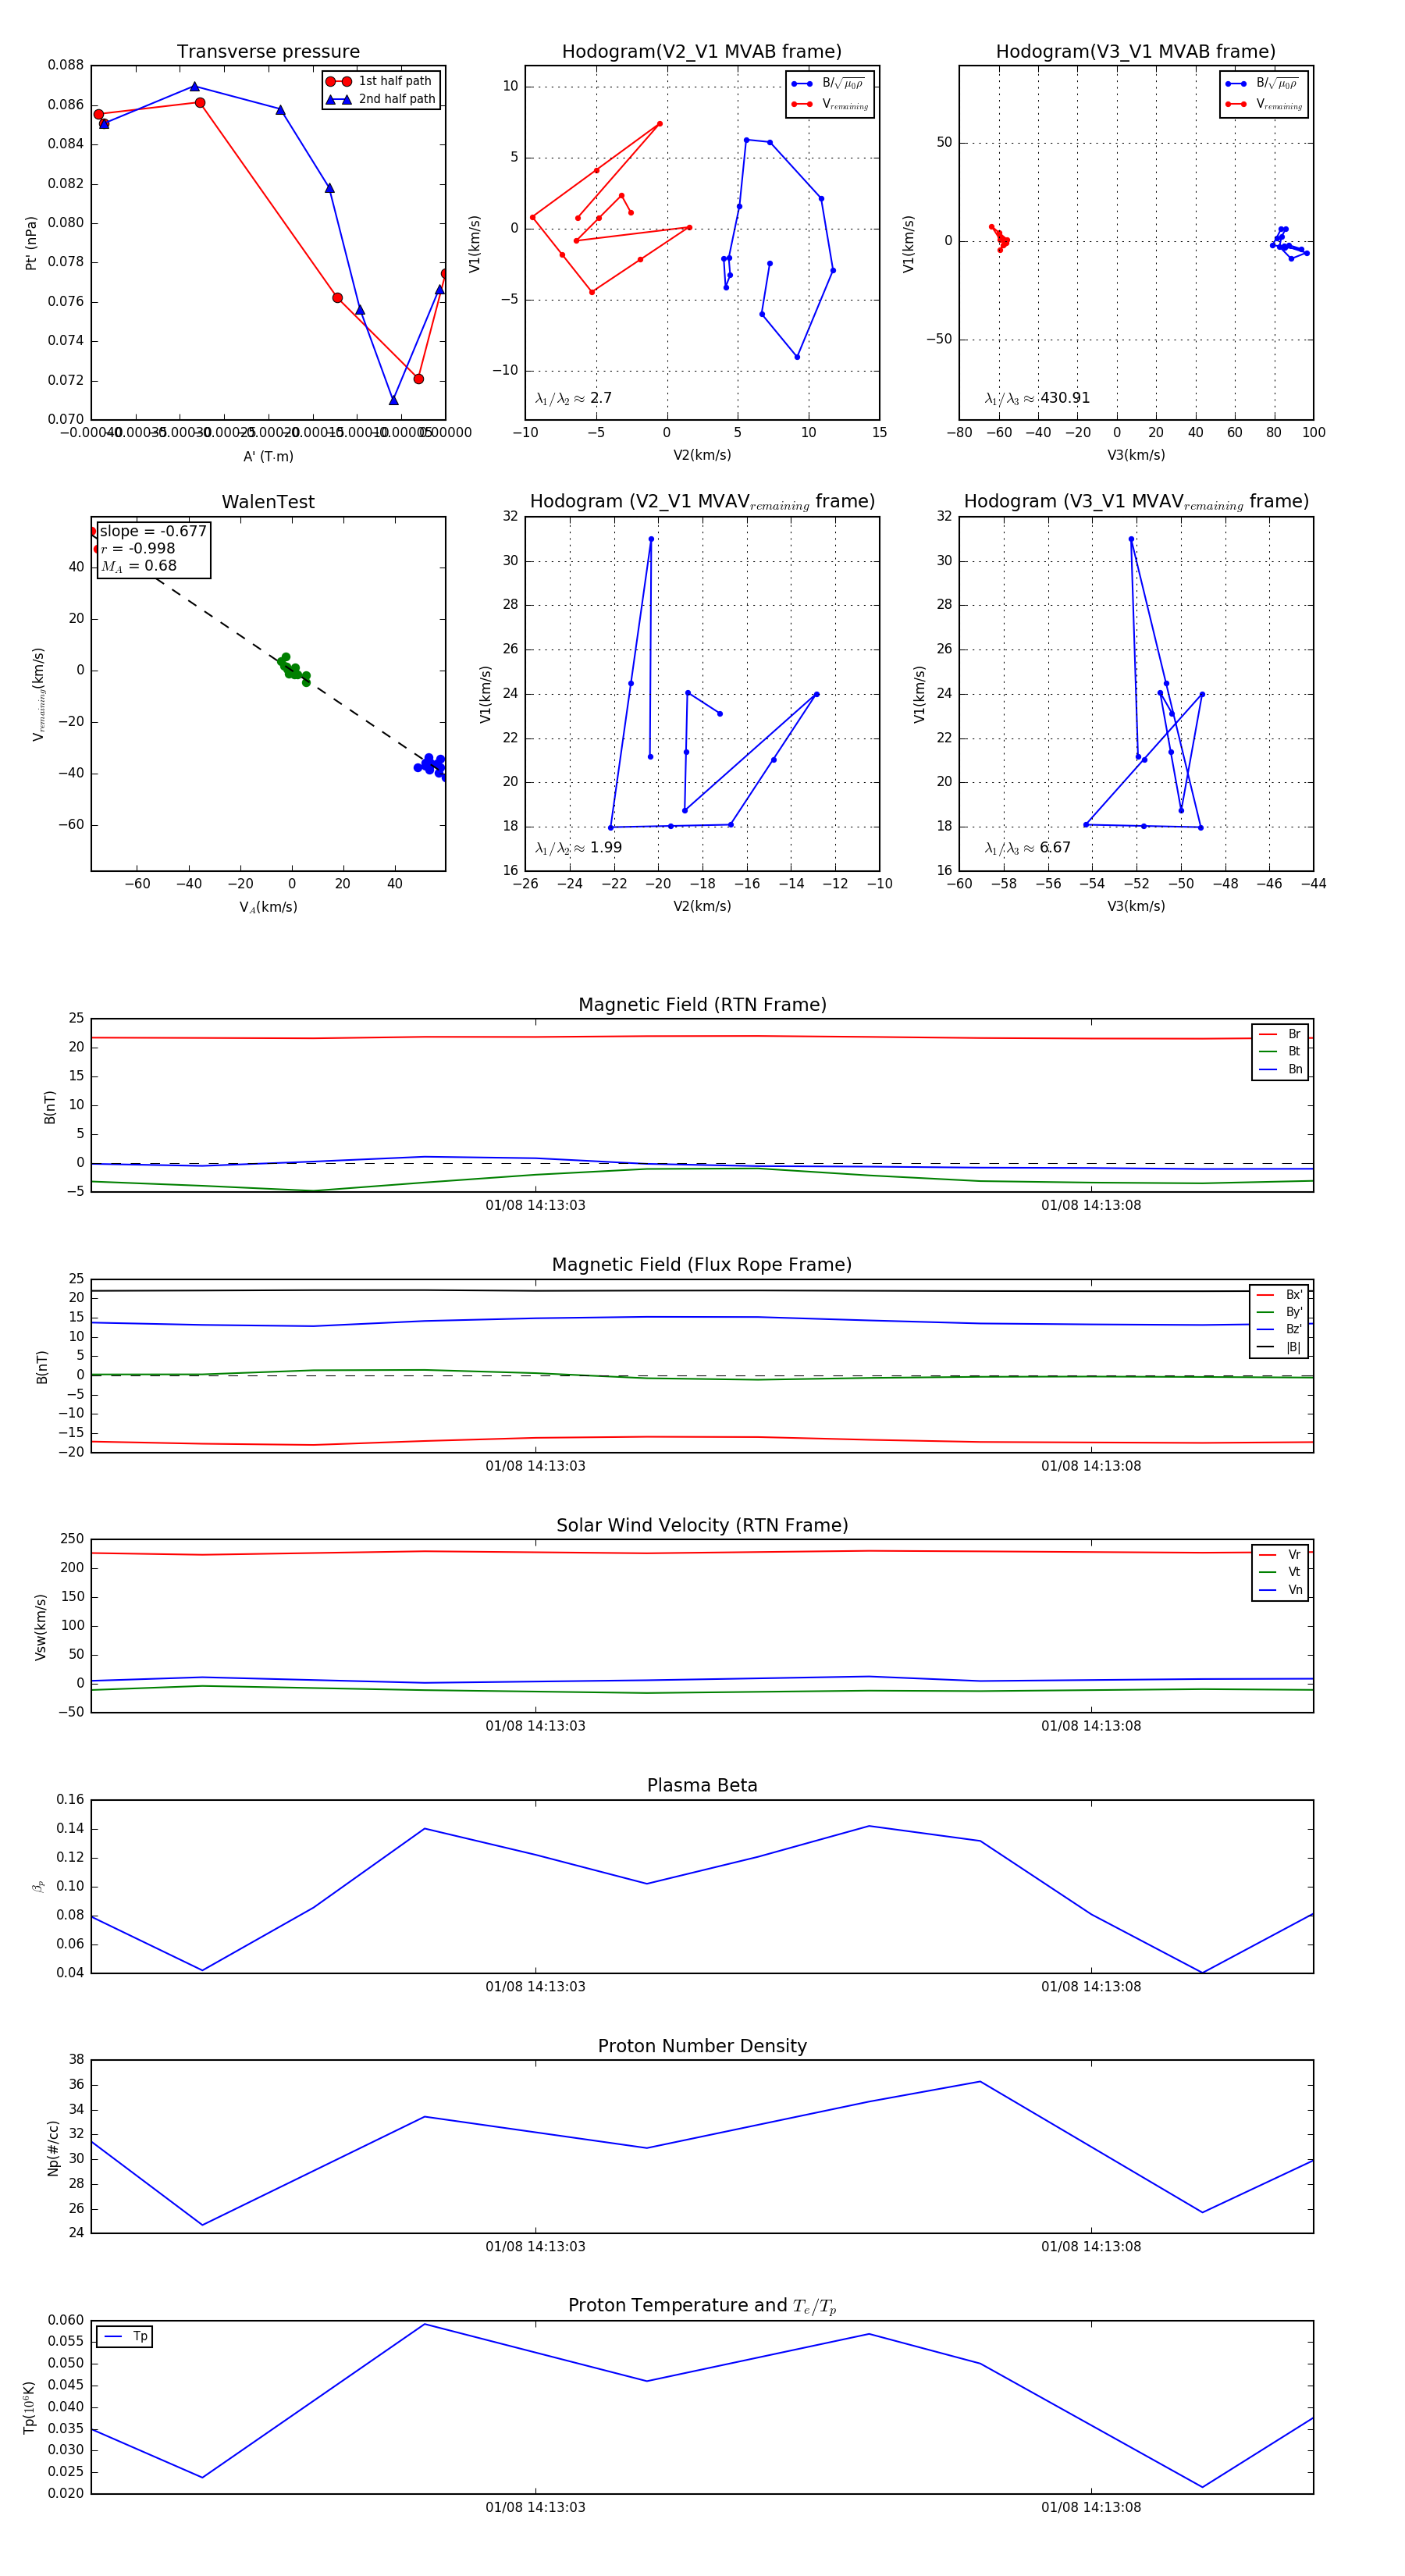1405x2576 pixels.
Task: Click the 14:13:03 tick label under Proton Temperature
Action: [x=535, y=2507]
